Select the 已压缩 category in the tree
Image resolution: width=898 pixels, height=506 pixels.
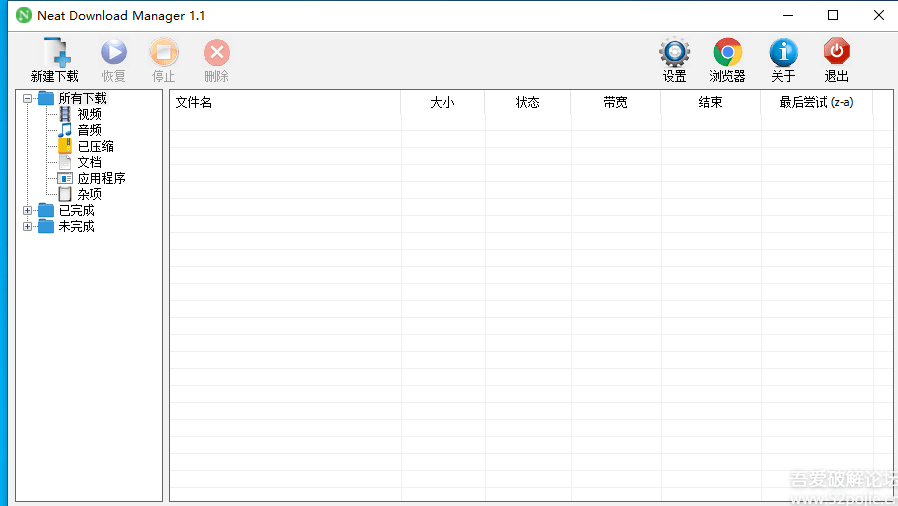pyautogui.click(x=95, y=147)
